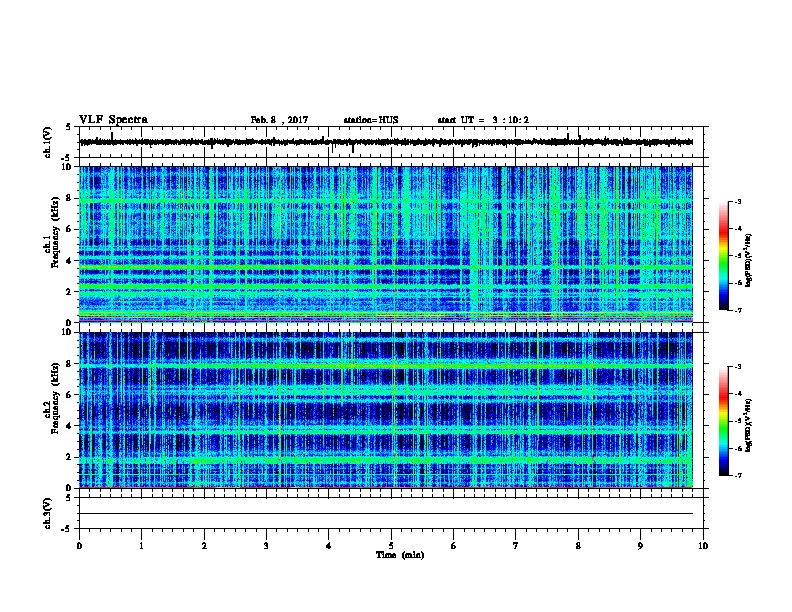Click the "-3" label on lower color bar
792x612 pixels.
[738, 367]
